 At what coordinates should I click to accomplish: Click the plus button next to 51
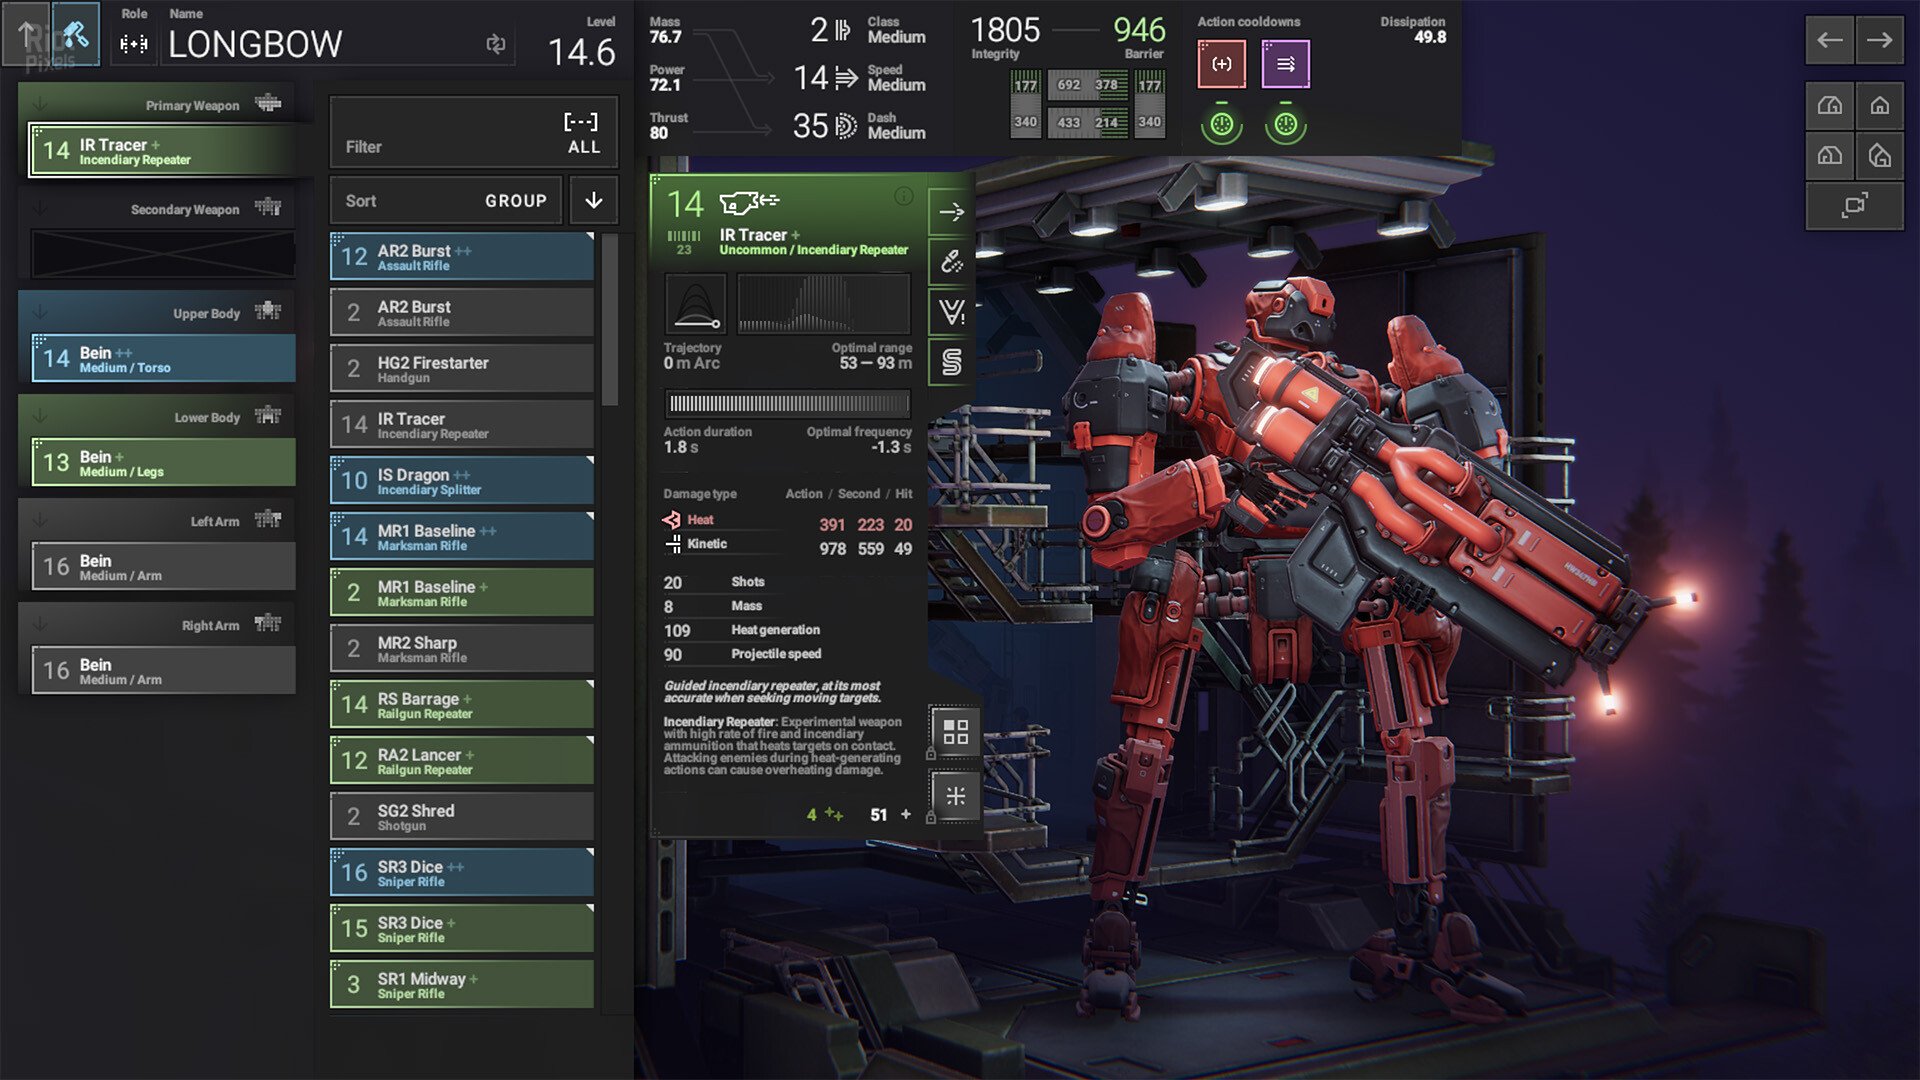click(906, 814)
